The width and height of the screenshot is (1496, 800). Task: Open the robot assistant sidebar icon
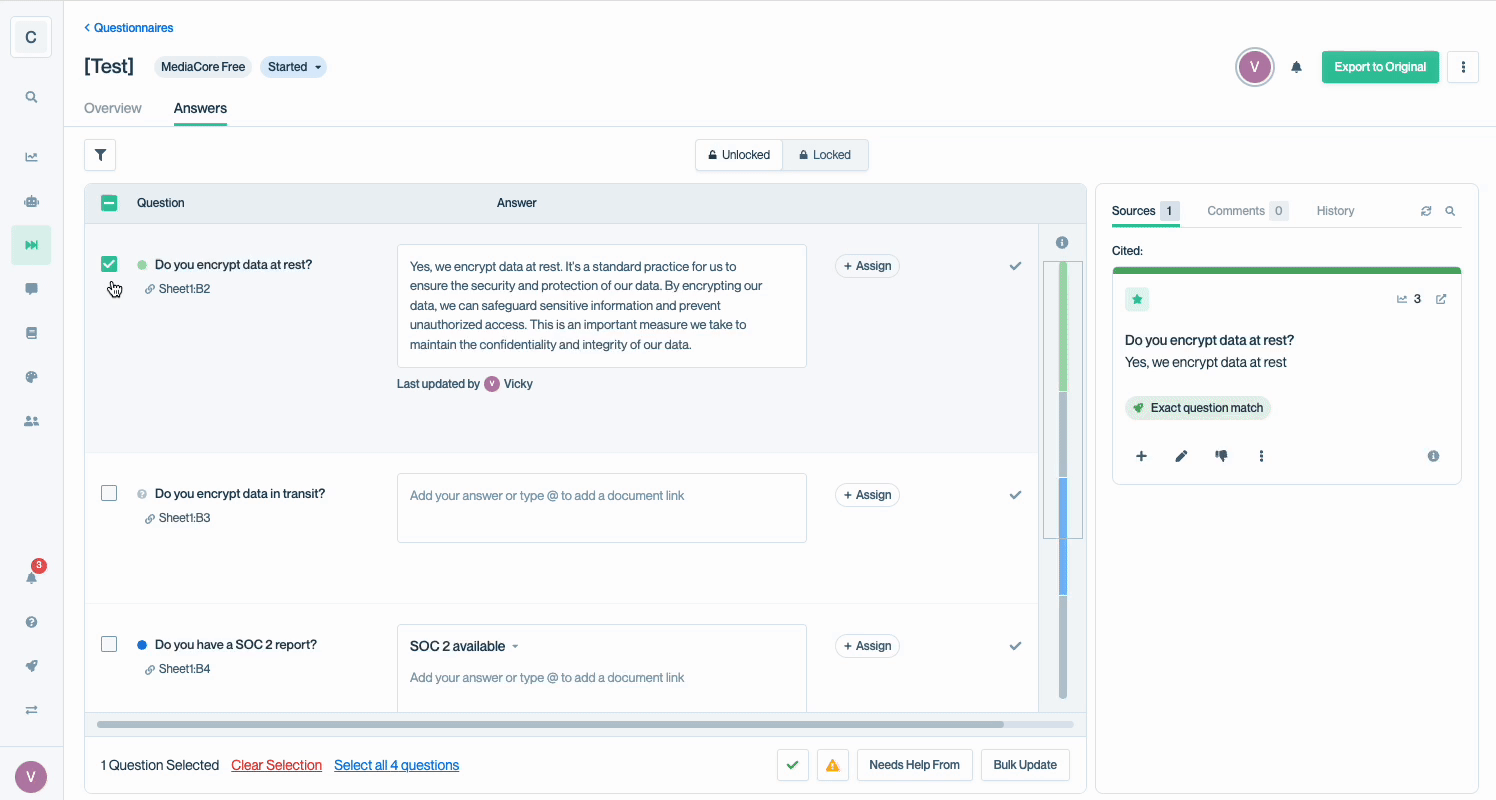pyautogui.click(x=31, y=201)
